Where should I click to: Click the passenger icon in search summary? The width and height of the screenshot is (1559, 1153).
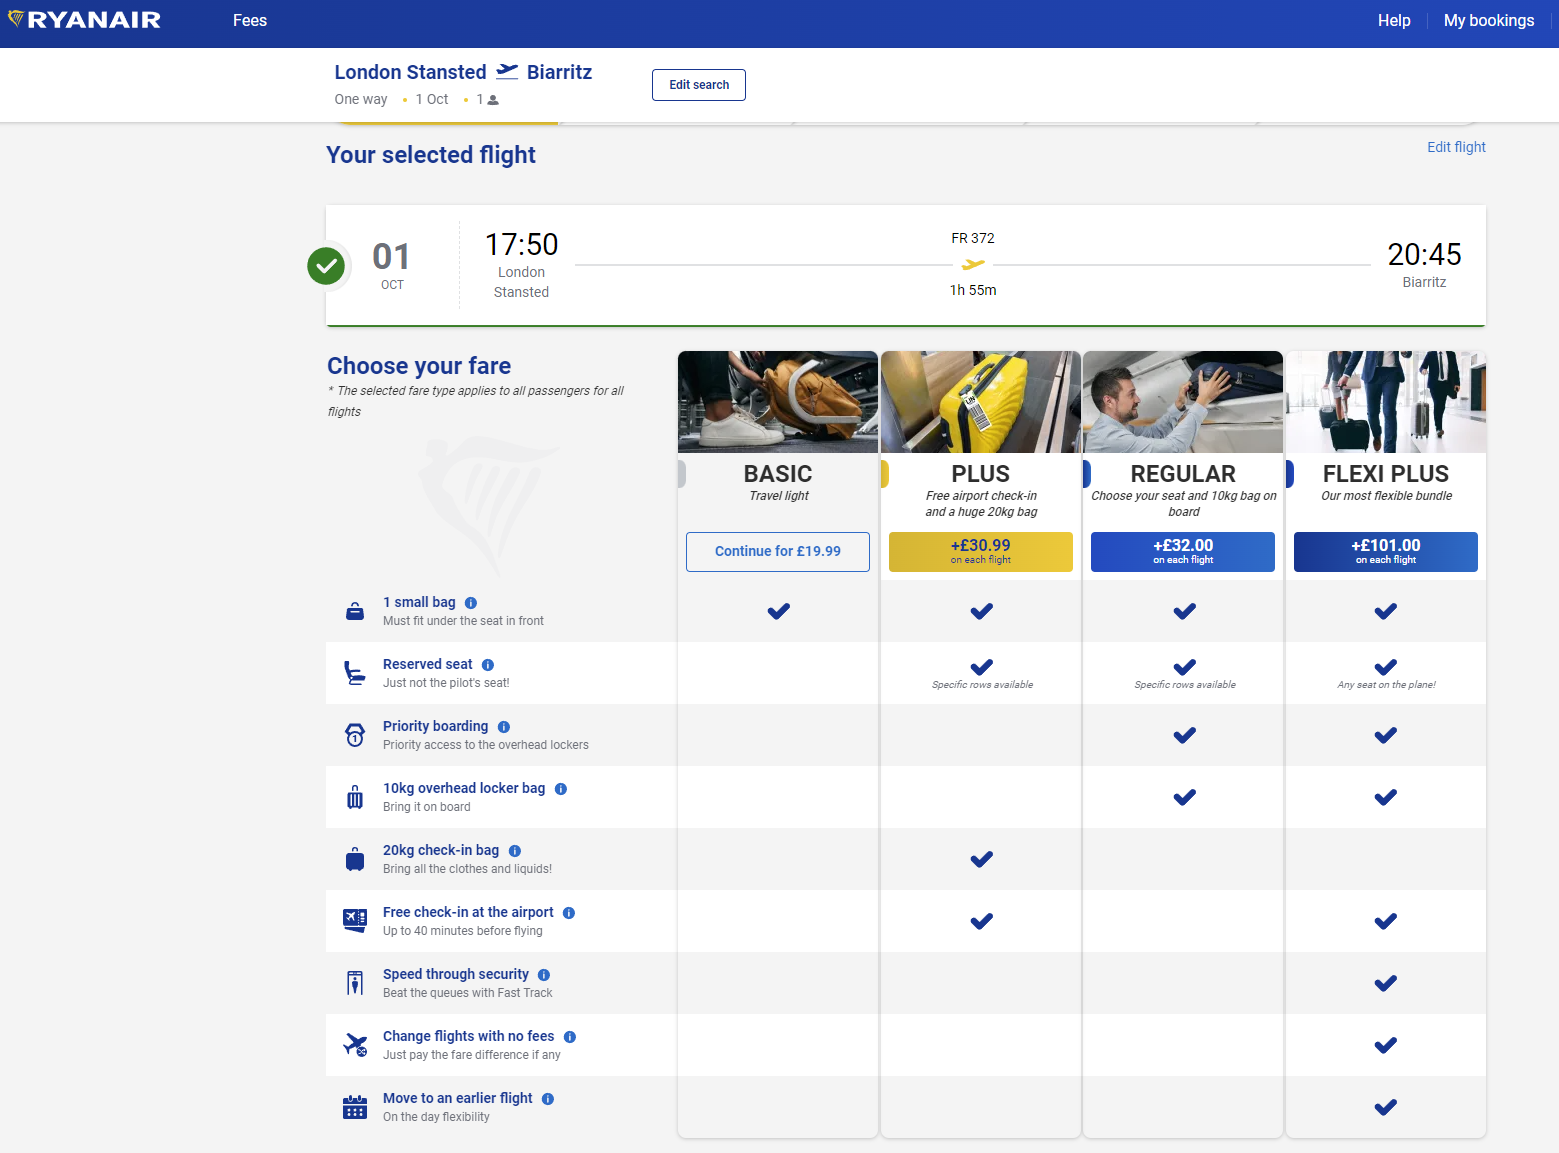pyautogui.click(x=493, y=100)
